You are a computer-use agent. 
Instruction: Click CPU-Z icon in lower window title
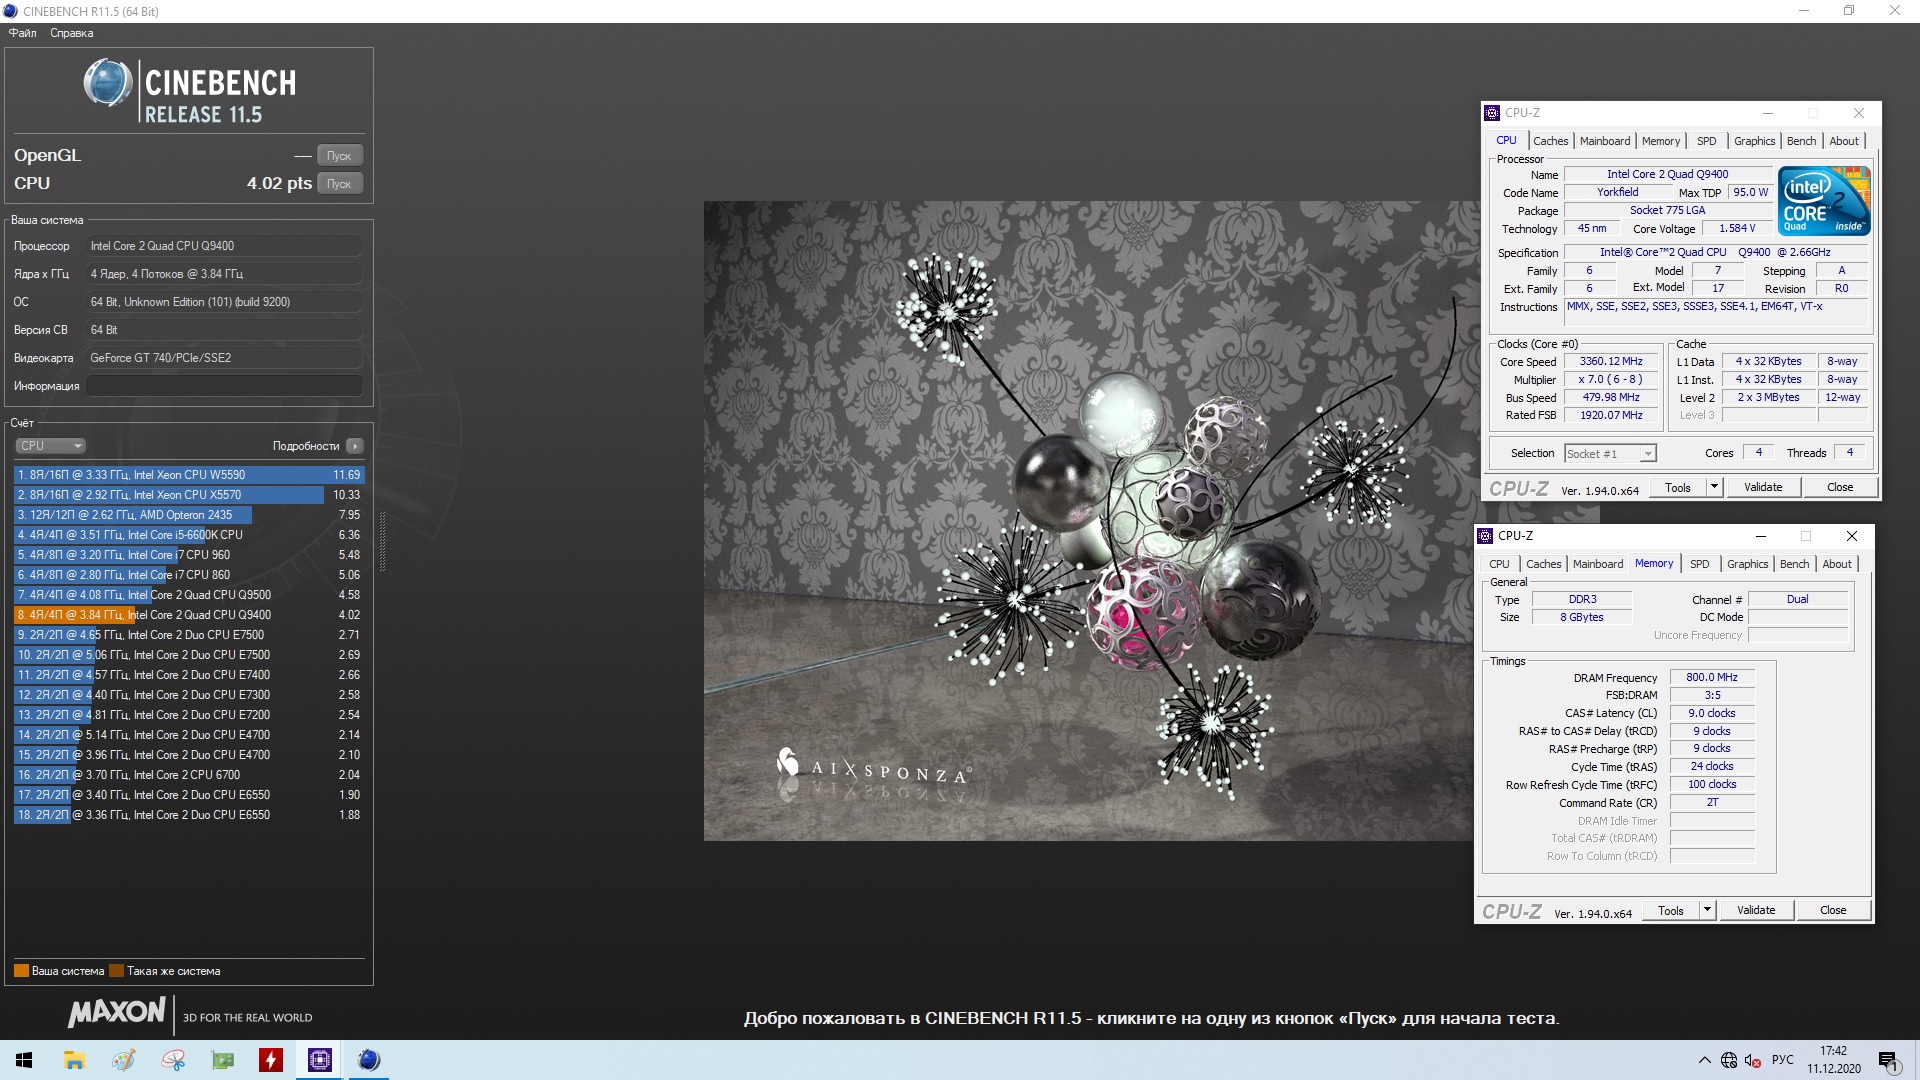click(x=1485, y=536)
